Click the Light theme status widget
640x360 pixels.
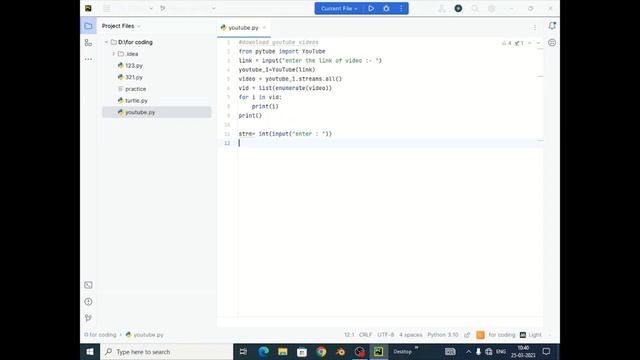click(x=531, y=335)
